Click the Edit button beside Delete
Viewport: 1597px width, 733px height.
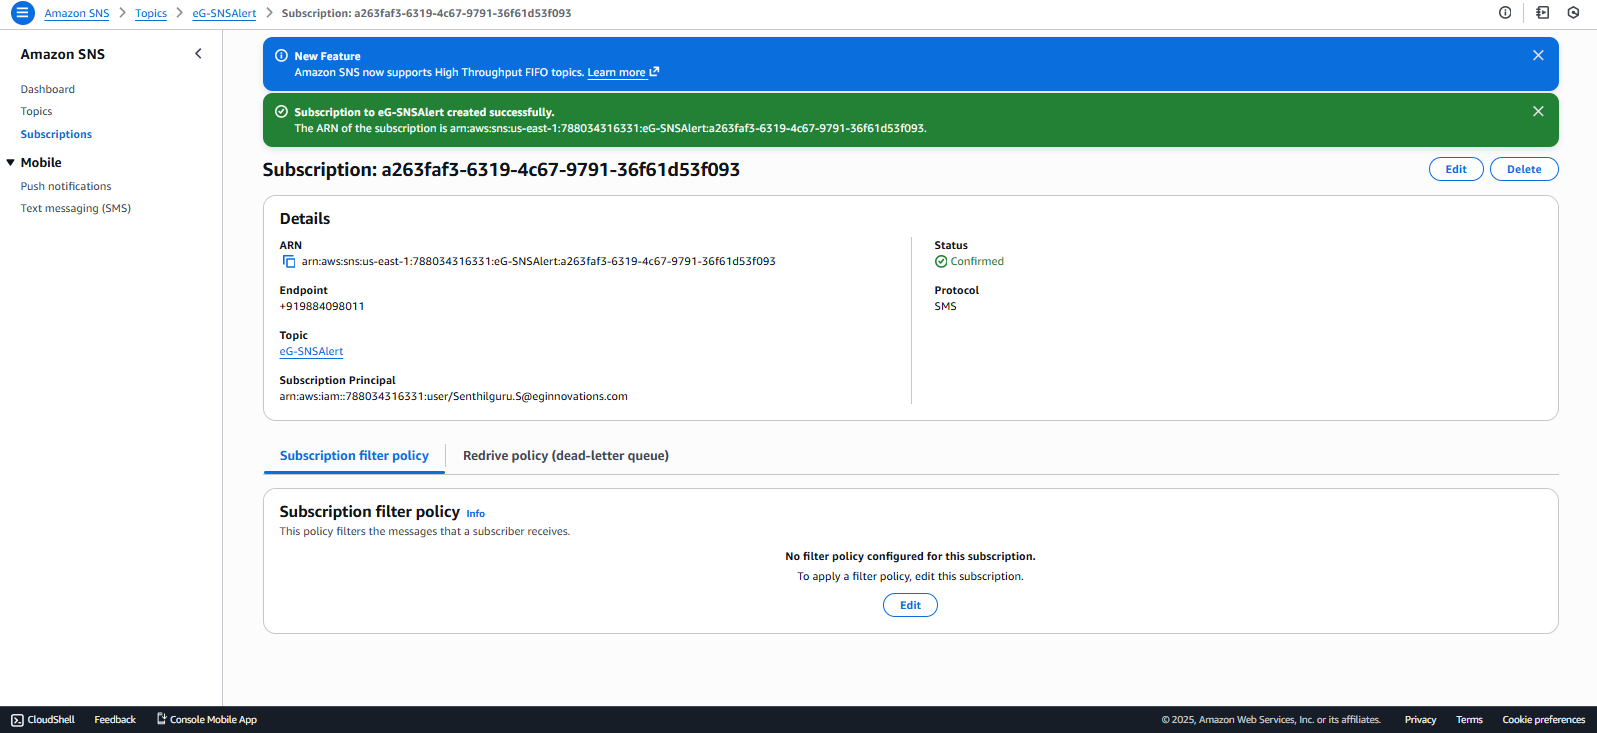(1455, 170)
